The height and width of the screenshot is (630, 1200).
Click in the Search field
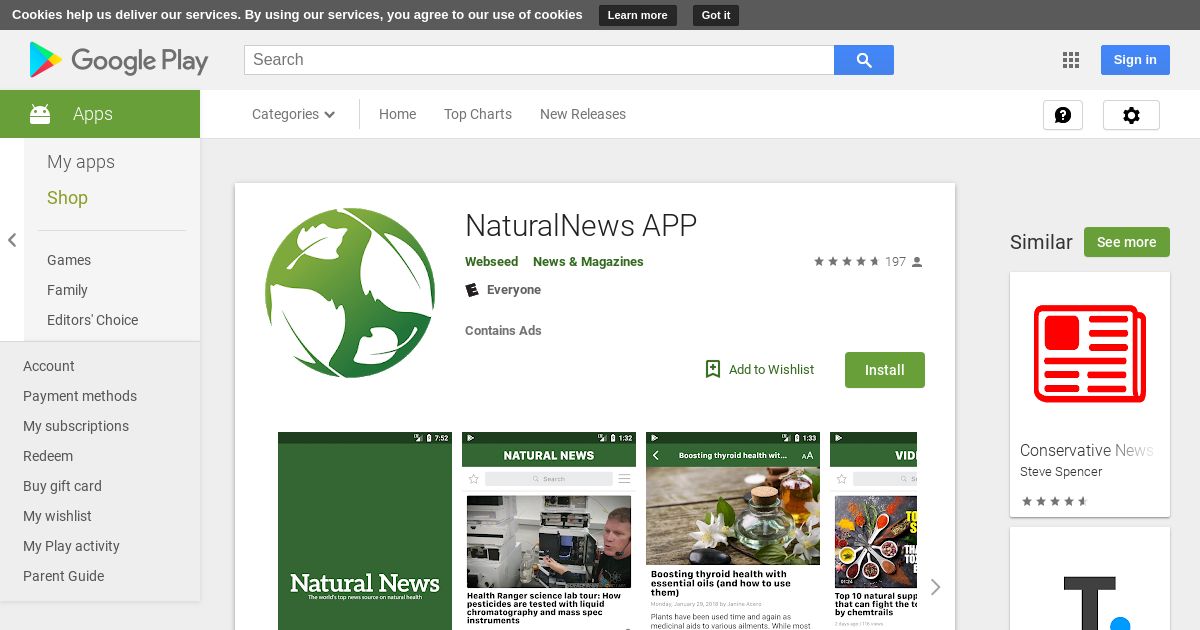click(x=539, y=60)
